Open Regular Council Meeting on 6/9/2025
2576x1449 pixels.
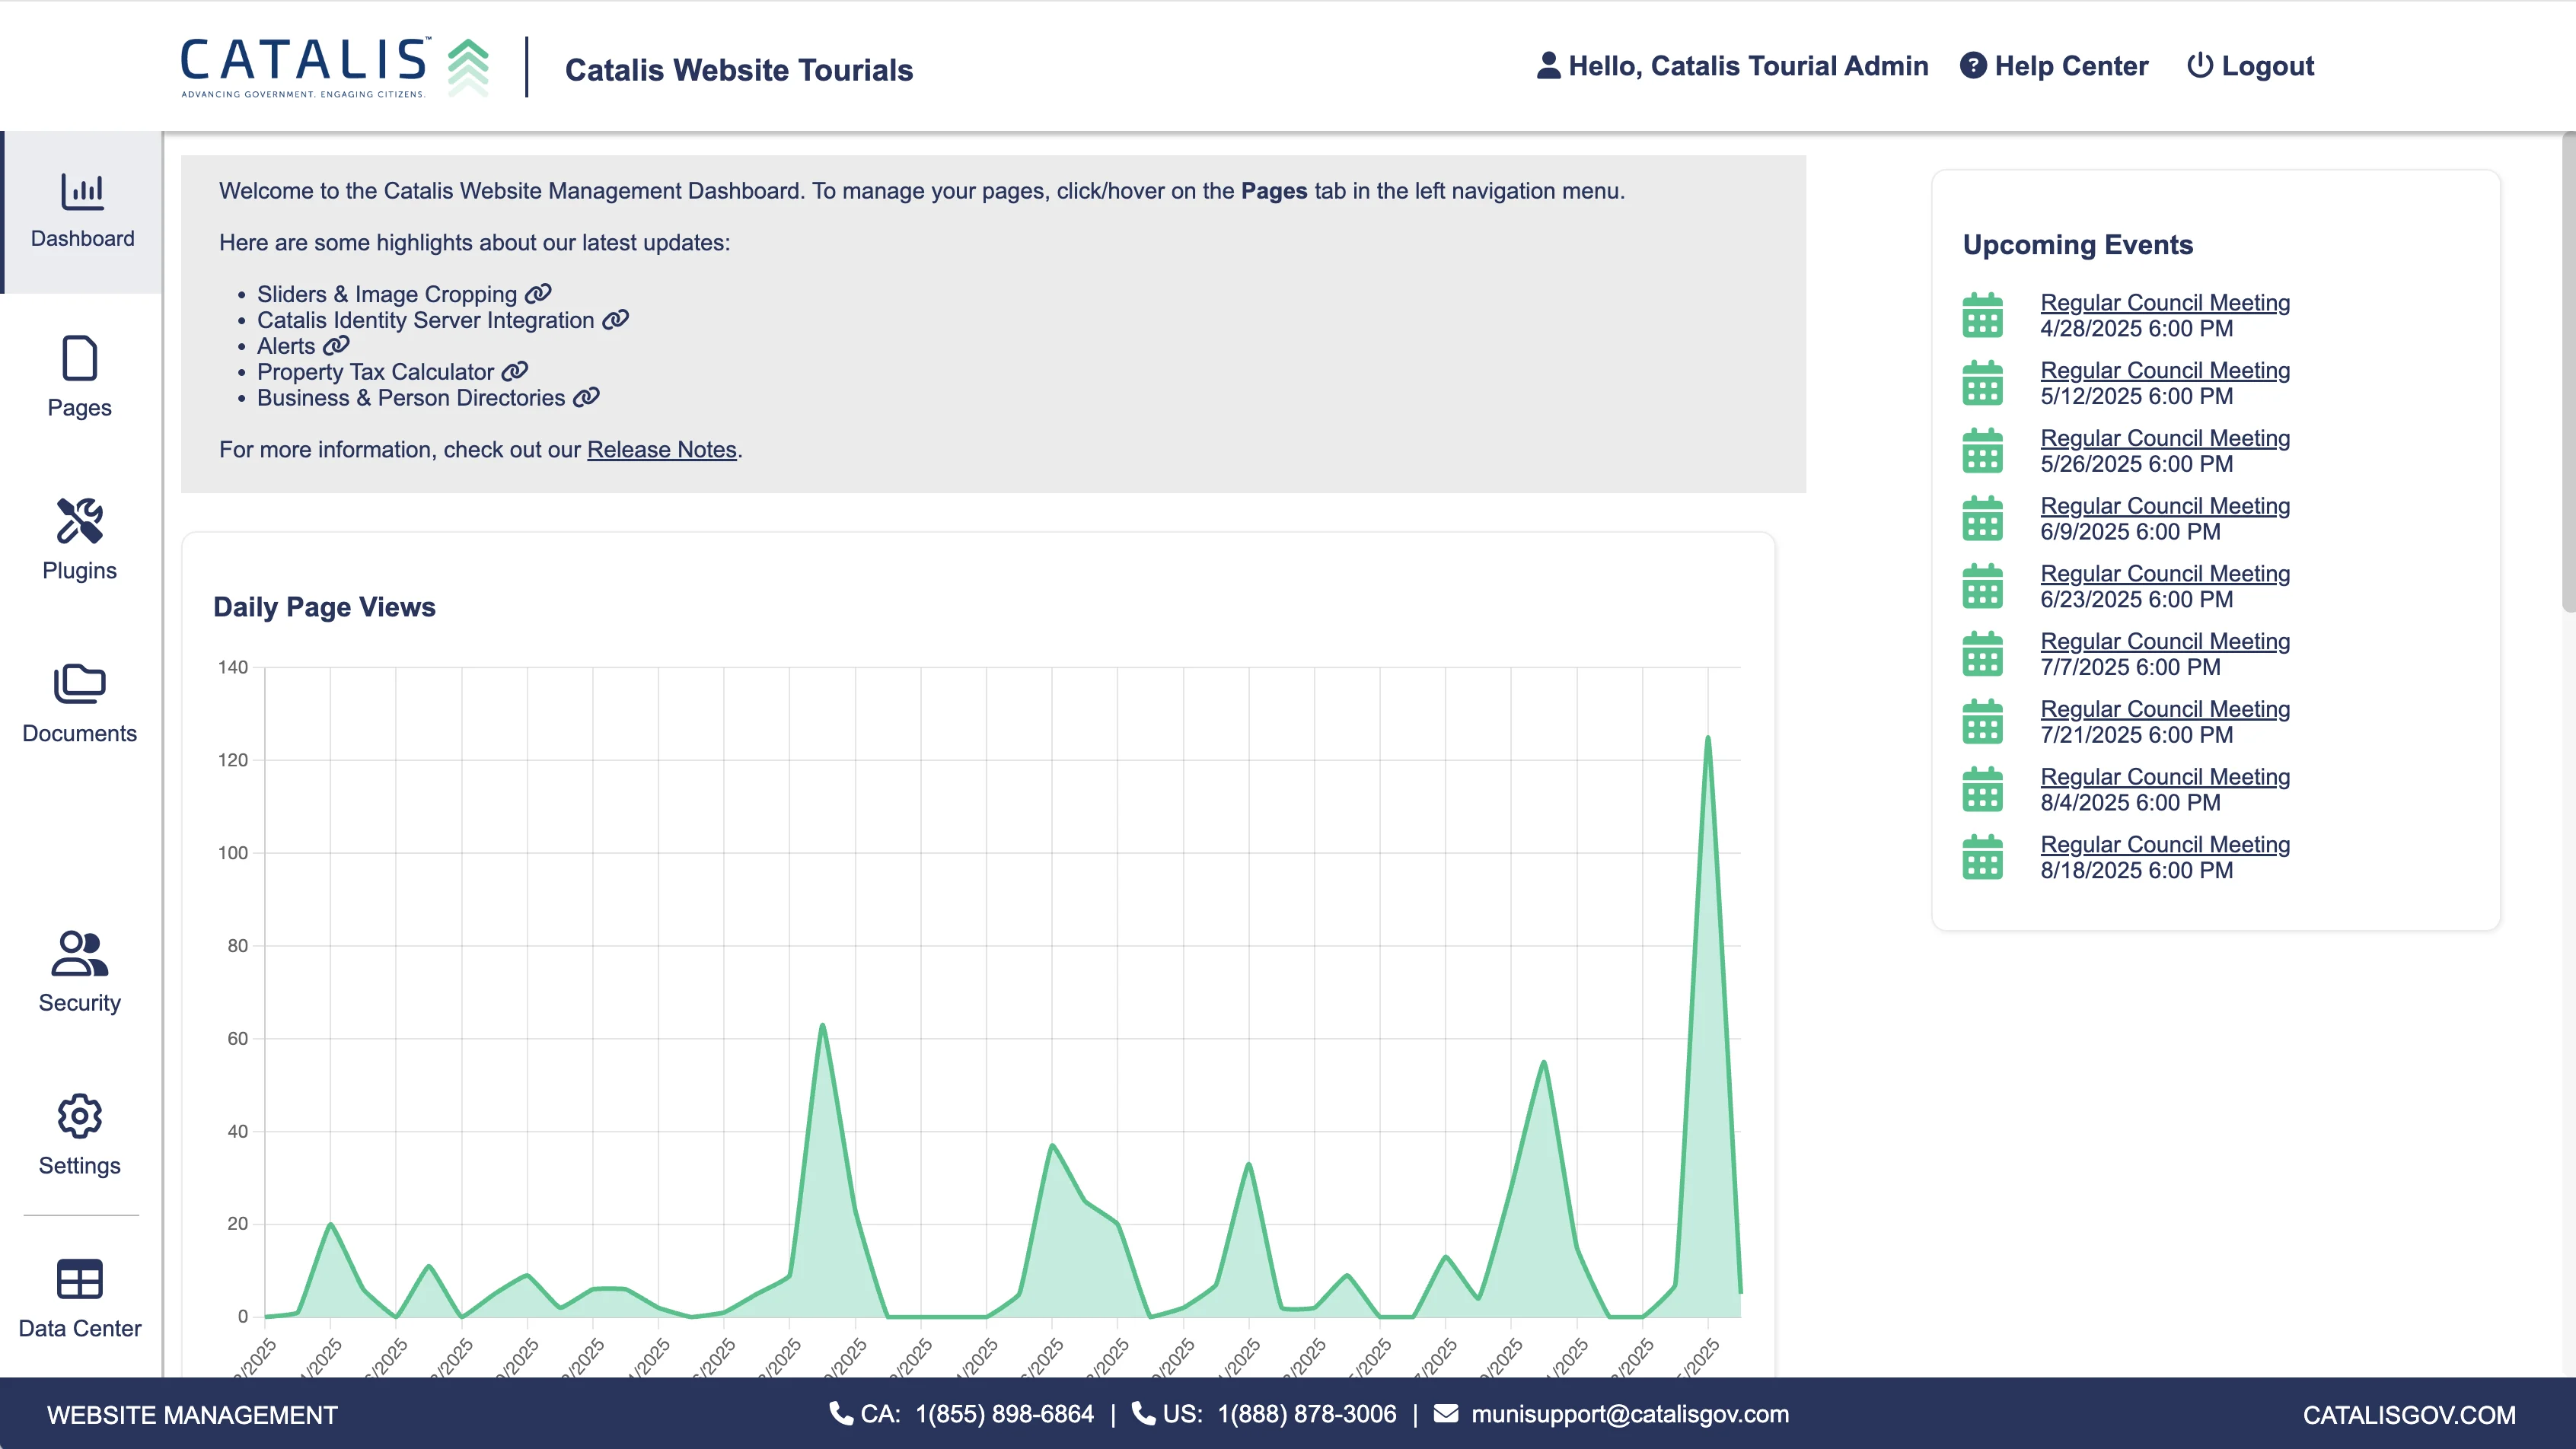(x=2165, y=506)
